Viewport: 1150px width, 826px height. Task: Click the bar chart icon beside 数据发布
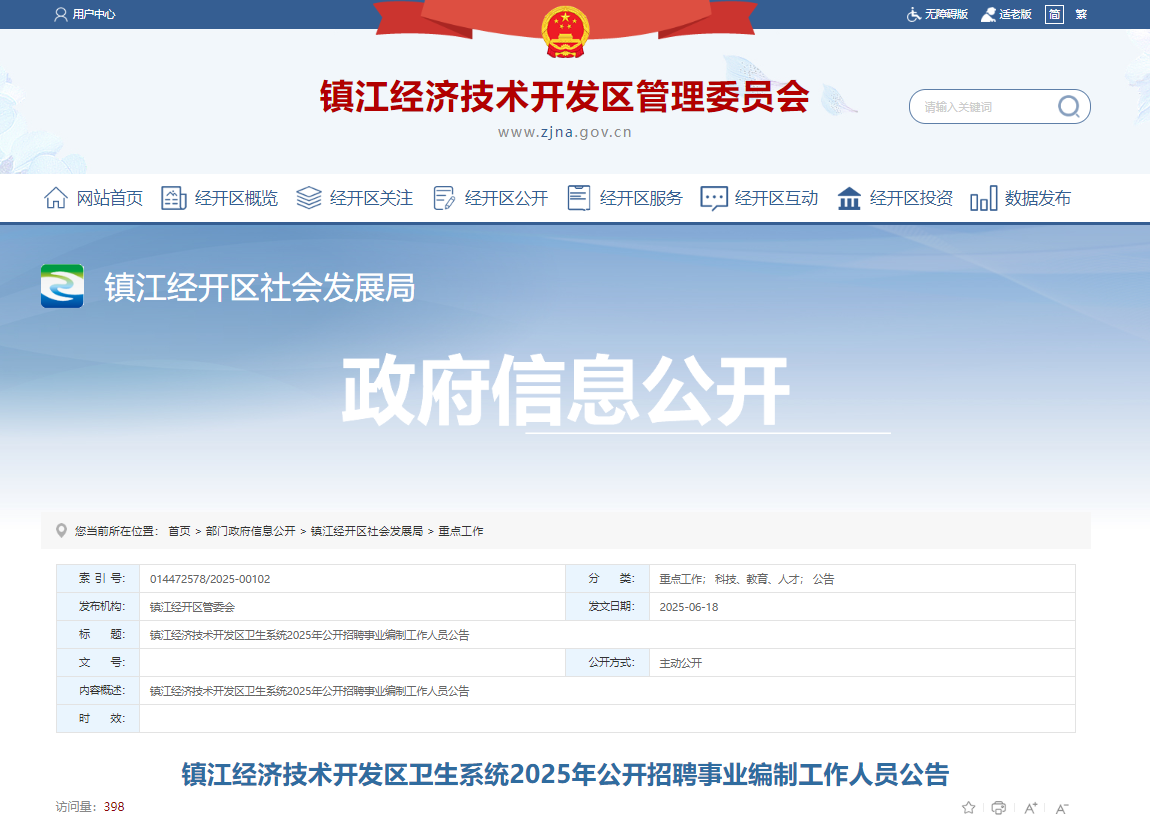pos(984,198)
